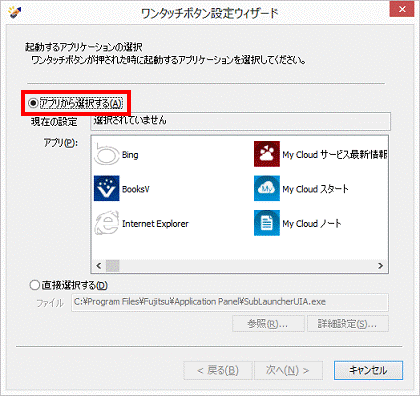The height and width of the screenshot is (396, 420).
Task: Select the Internet Explorer app icon
Action: [107, 223]
